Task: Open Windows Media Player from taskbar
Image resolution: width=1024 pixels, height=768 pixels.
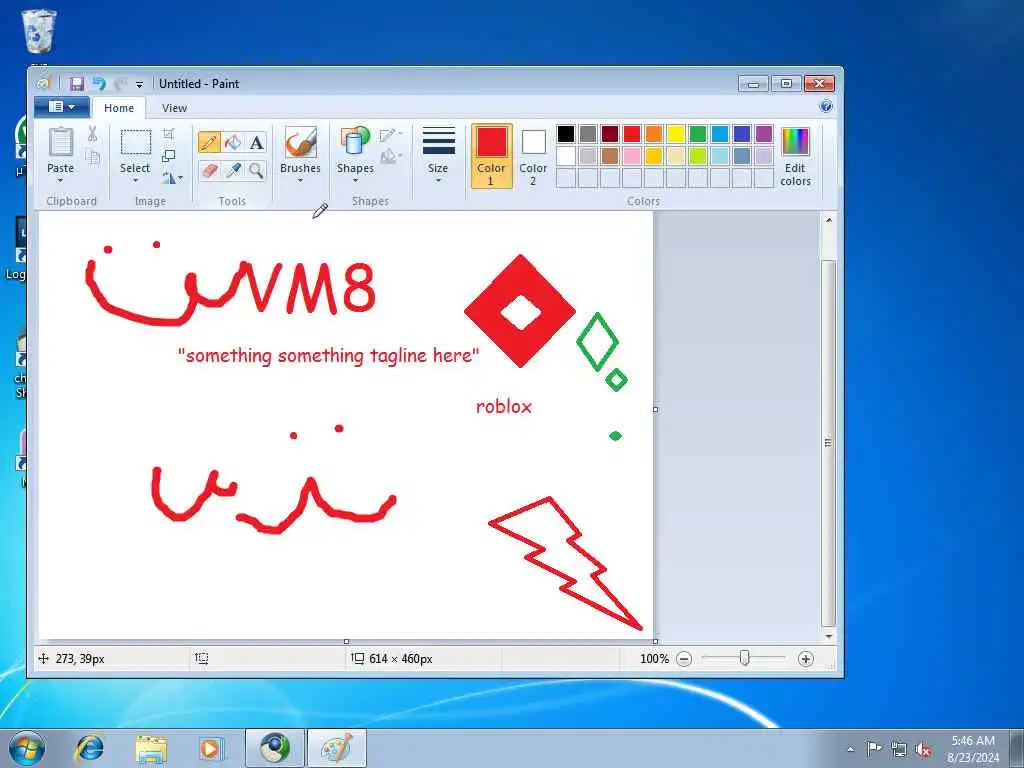Action: (x=211, y=748)
